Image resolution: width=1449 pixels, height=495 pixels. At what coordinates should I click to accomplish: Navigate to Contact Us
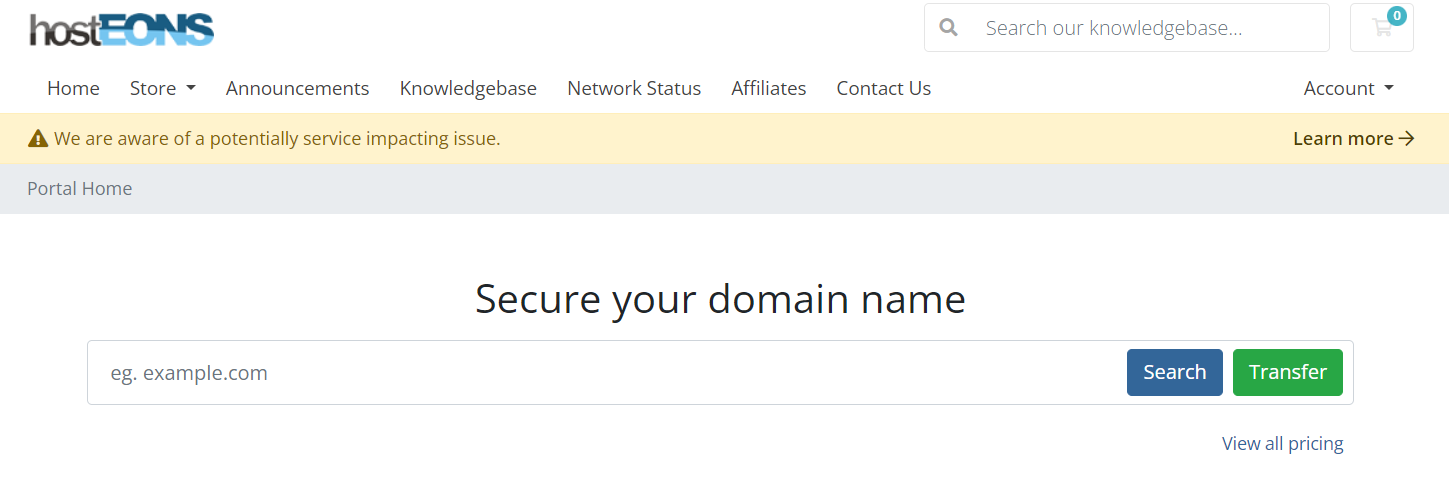(x=884, y=88)
